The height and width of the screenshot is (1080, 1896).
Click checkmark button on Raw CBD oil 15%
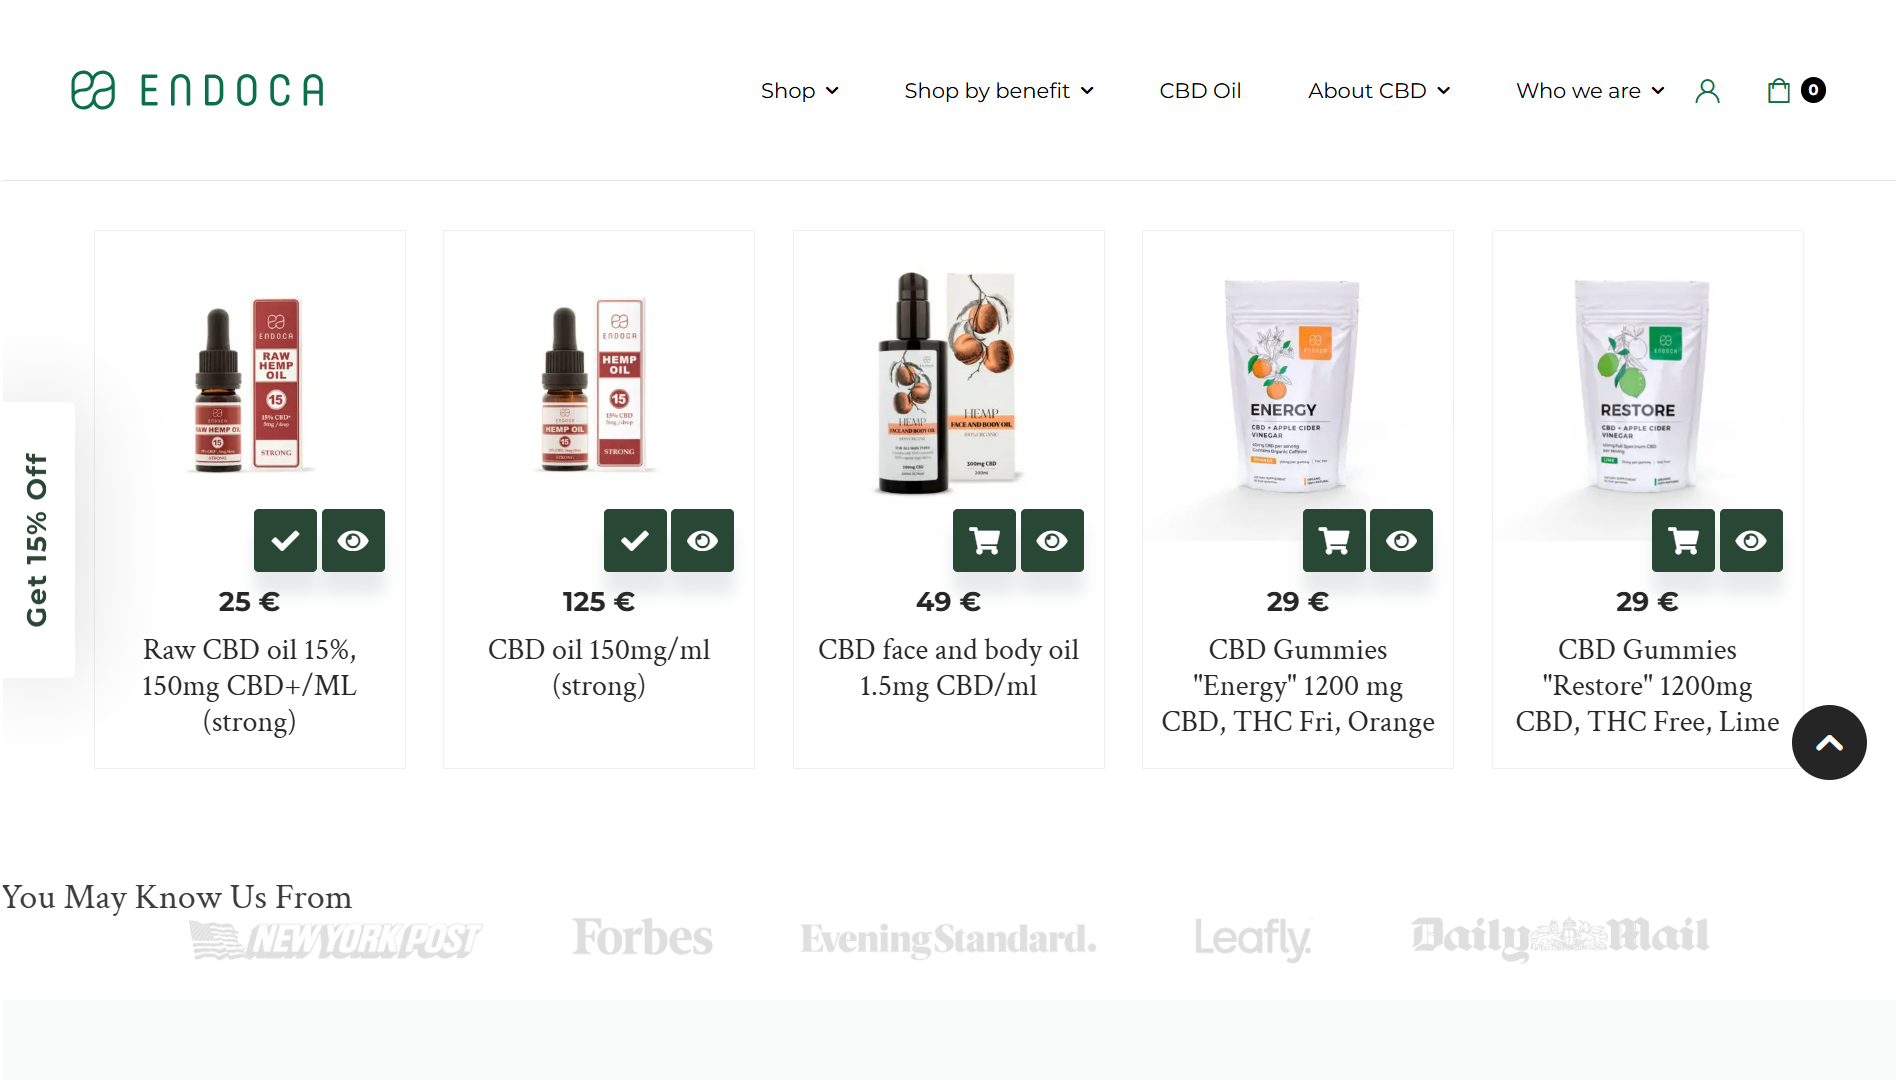click(285, 540)
